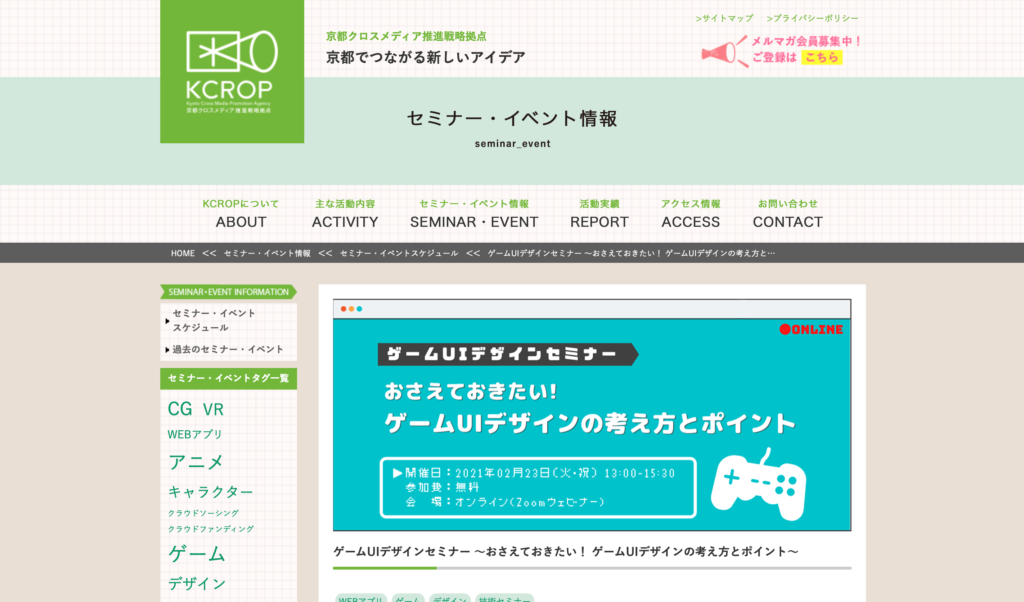Viewport: 1024px width, 602px height.
Task: Select the sidebar ゲーム tag
Action: pyautogui.click(x=197, y=554)
